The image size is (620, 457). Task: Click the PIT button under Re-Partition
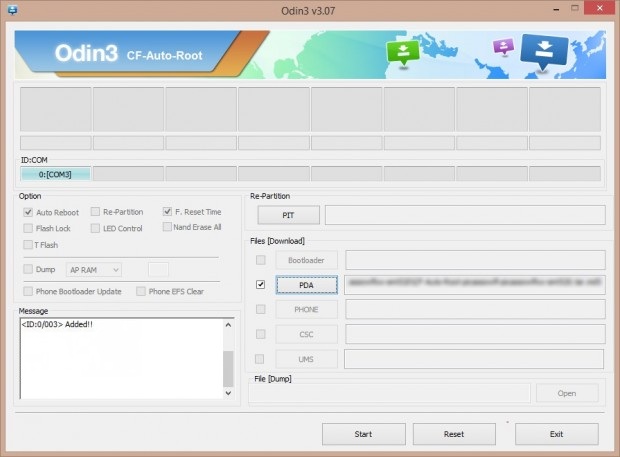[x=288, y=215]
